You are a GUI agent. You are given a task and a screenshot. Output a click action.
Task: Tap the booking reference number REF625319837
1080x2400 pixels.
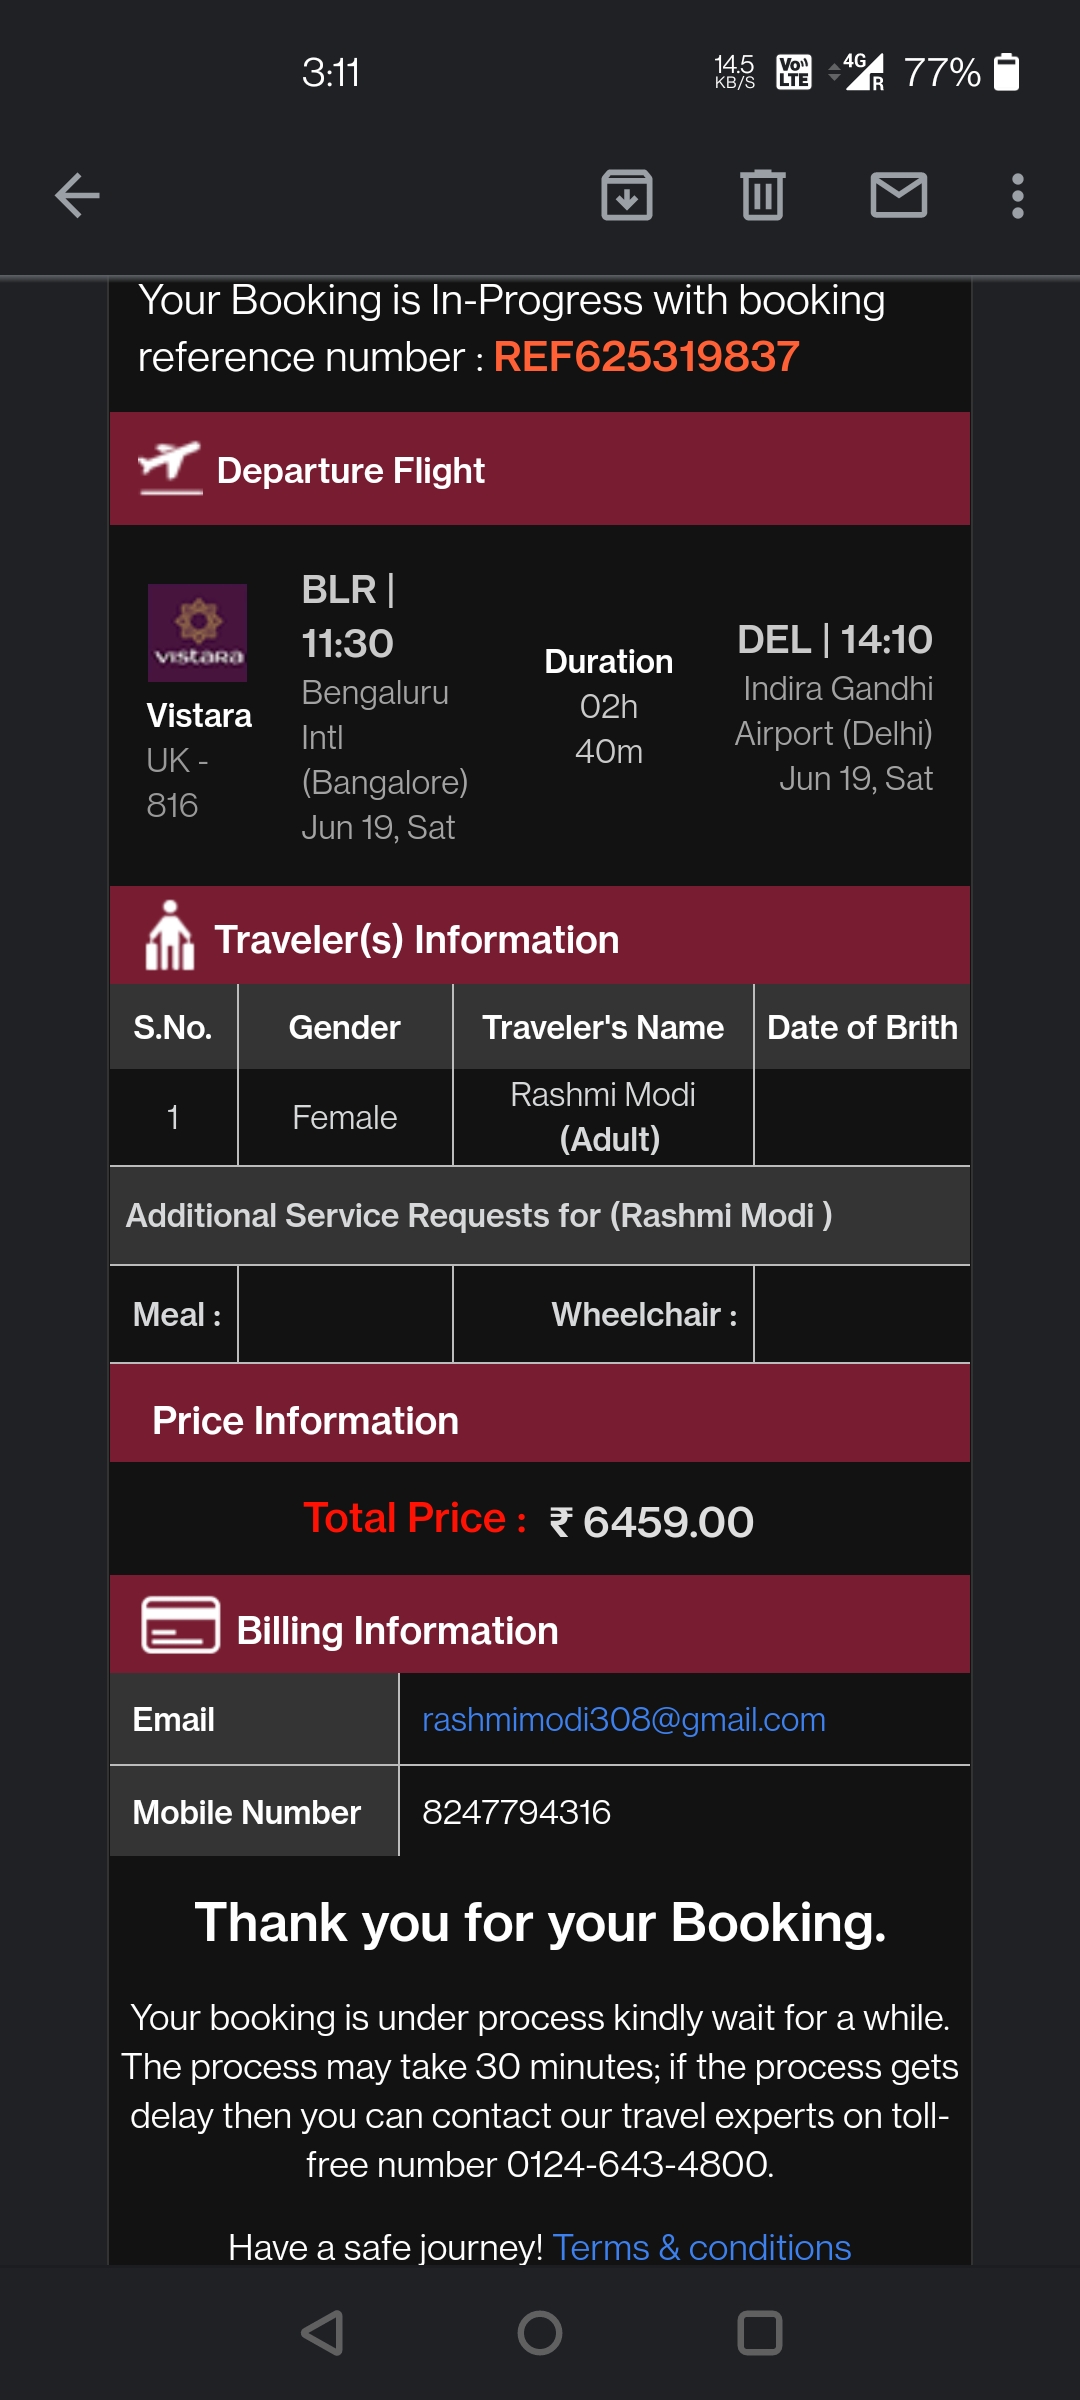click(646, 357)
